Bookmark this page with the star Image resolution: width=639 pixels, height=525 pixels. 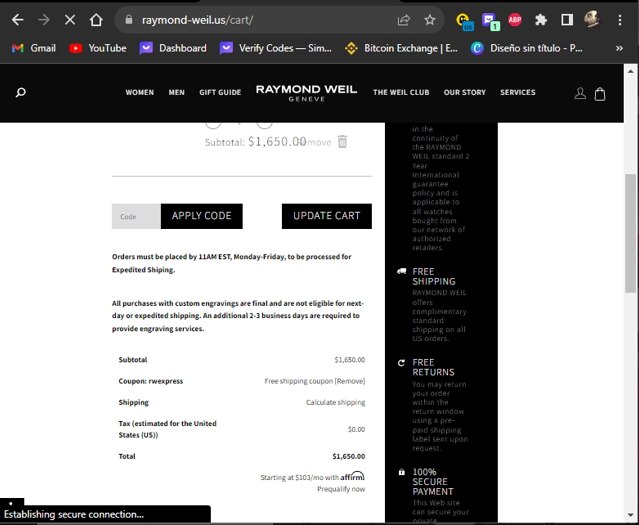(x=430, y=20)
